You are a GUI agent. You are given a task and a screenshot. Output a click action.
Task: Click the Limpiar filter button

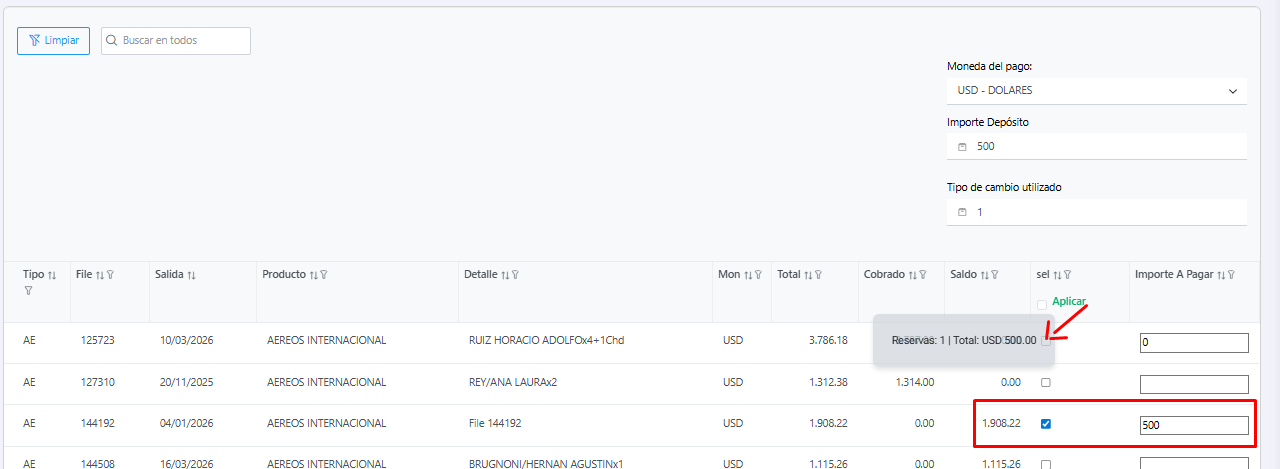[x=54, y=40]
